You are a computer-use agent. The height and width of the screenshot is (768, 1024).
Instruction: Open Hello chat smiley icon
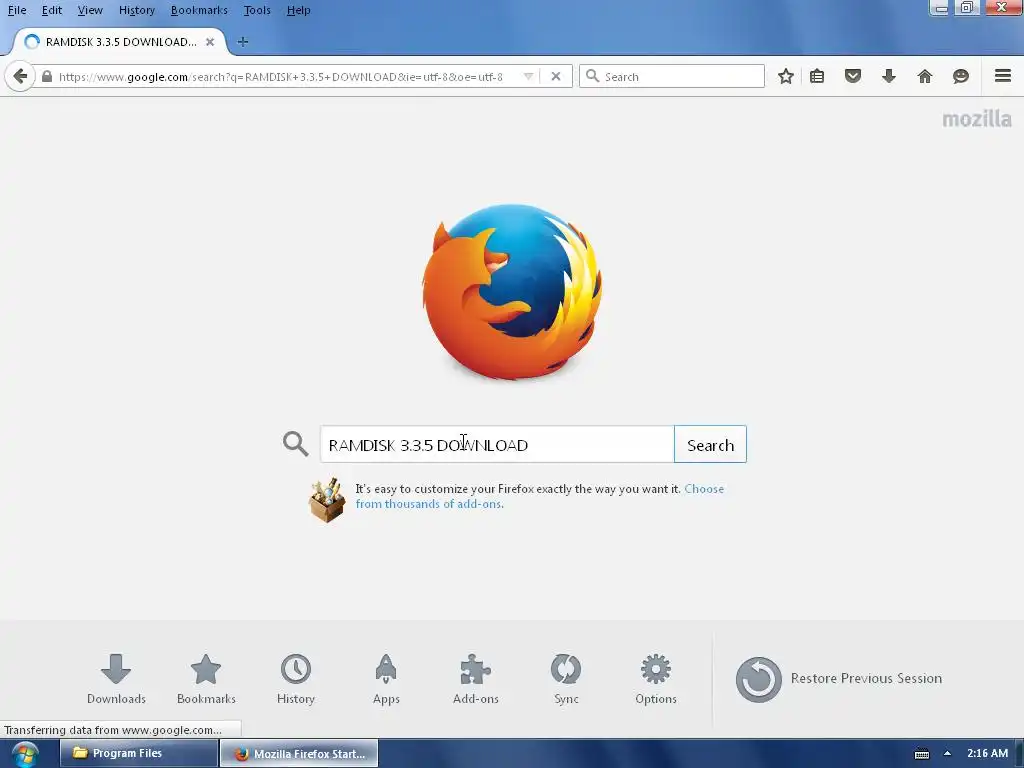coord(961,76)
